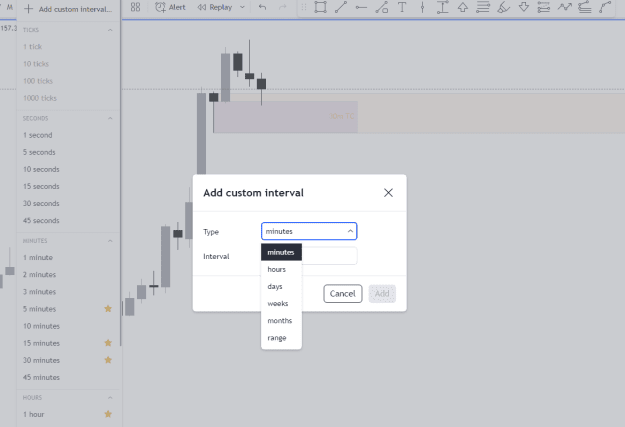Select the Vertical line tool
625x427 pixels.
tap(423, 7)
